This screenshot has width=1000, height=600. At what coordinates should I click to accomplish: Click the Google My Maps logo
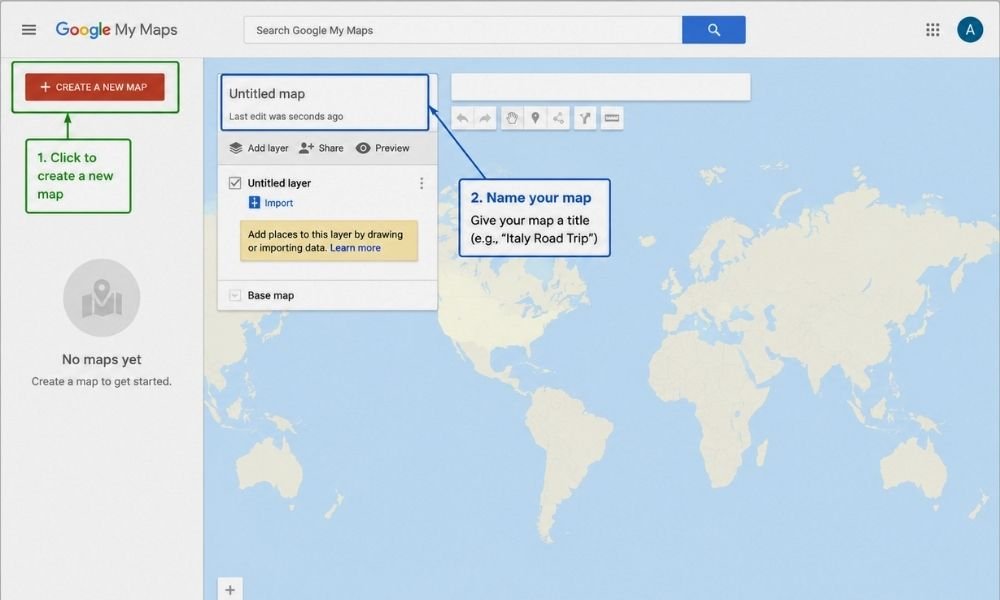[116, 30]
